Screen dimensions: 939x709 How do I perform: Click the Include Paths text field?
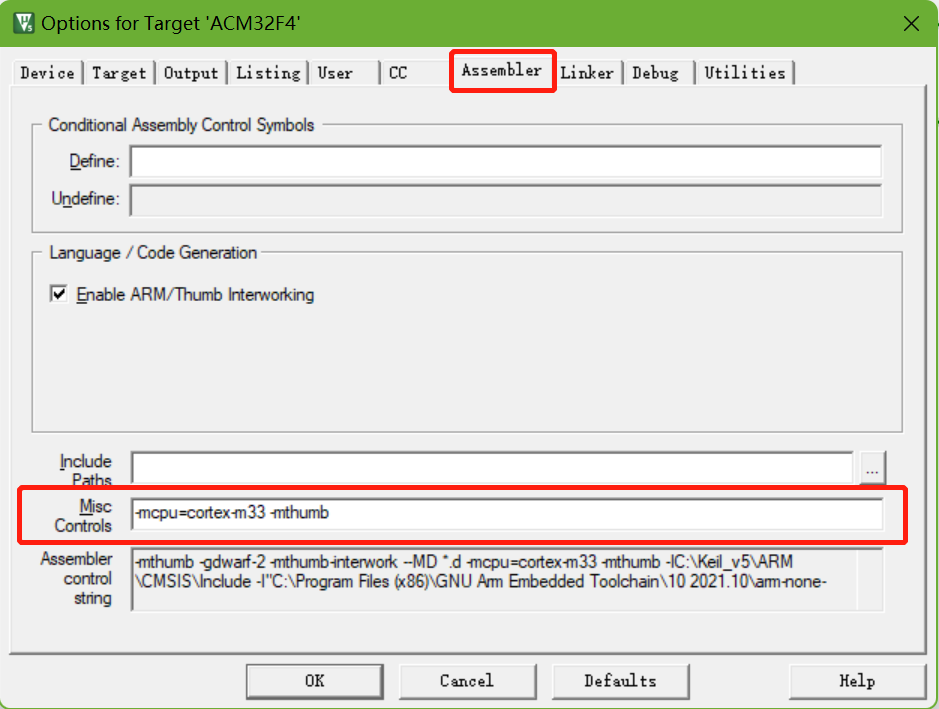(x=491, y=467)
